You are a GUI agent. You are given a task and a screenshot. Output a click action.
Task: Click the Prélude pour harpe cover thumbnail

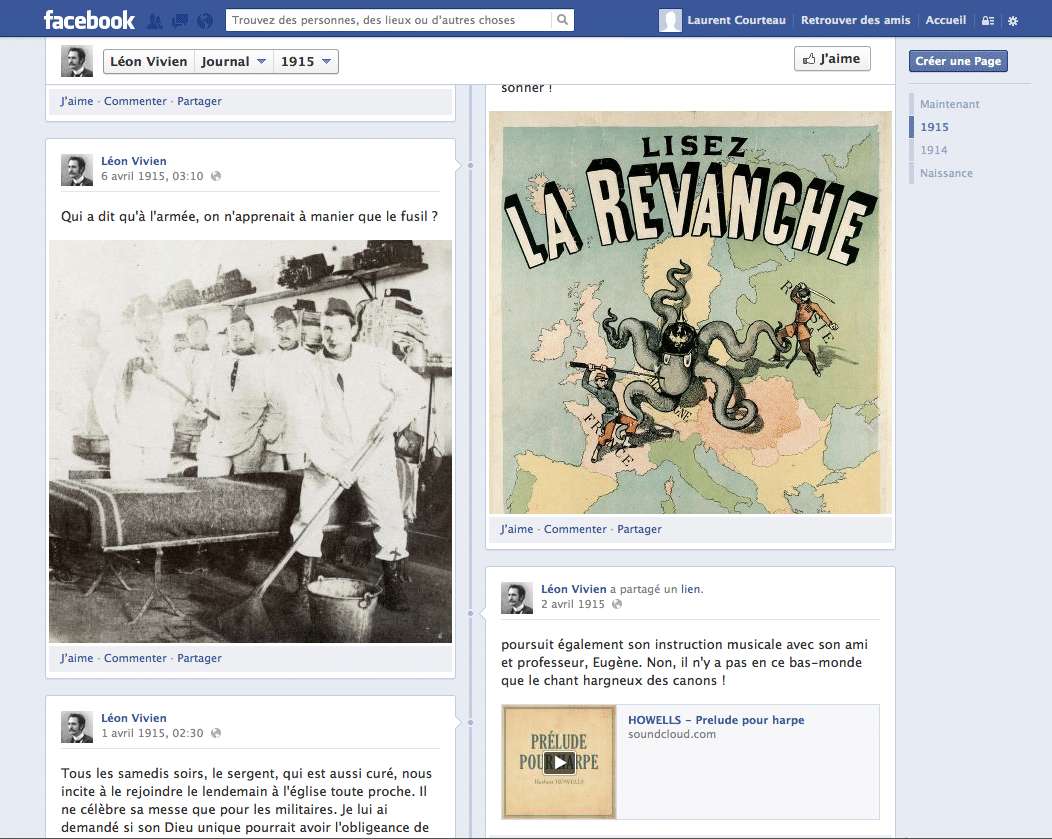pyautogui.click(x=559, y=762)
